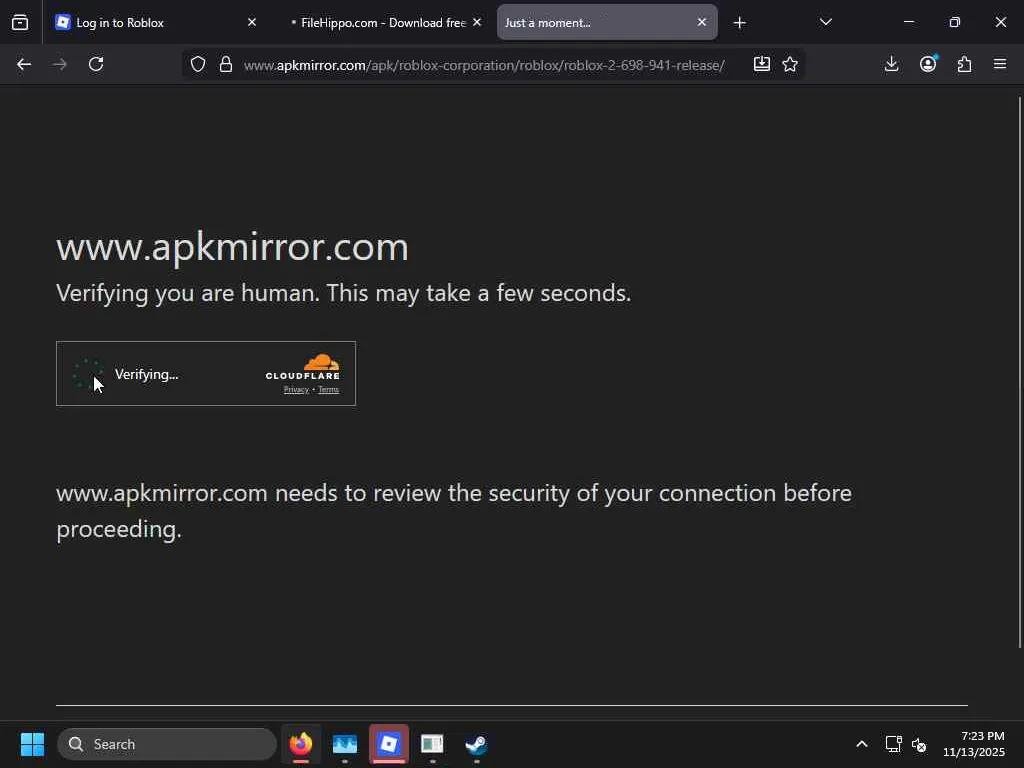1024x768 pixels.
Task: Open Firefox from the taskbar
Action: pos(300,744)
